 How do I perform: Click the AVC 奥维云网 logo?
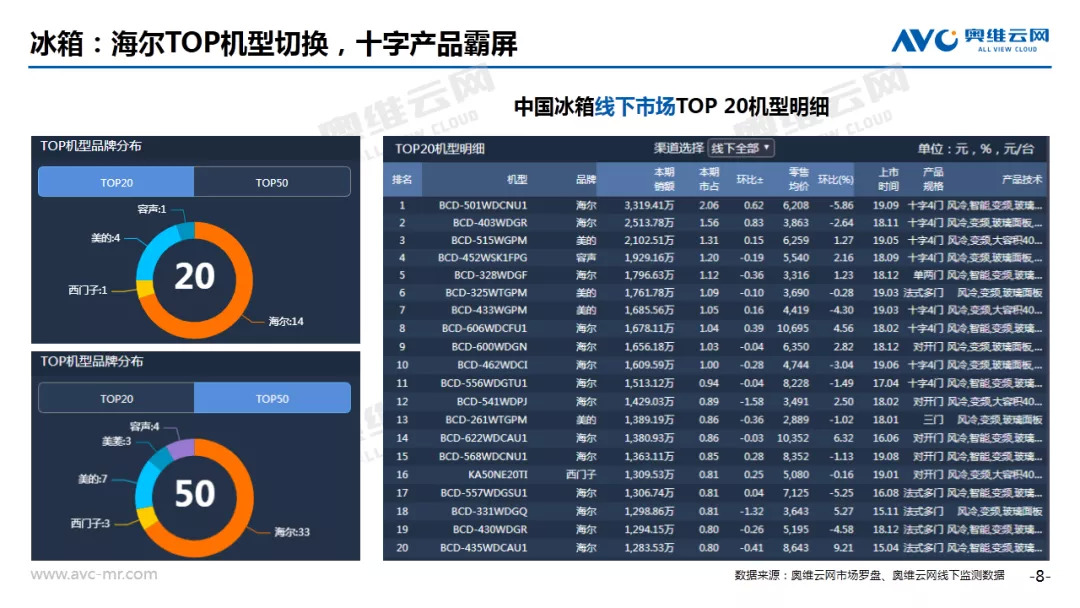click(970, 40)
